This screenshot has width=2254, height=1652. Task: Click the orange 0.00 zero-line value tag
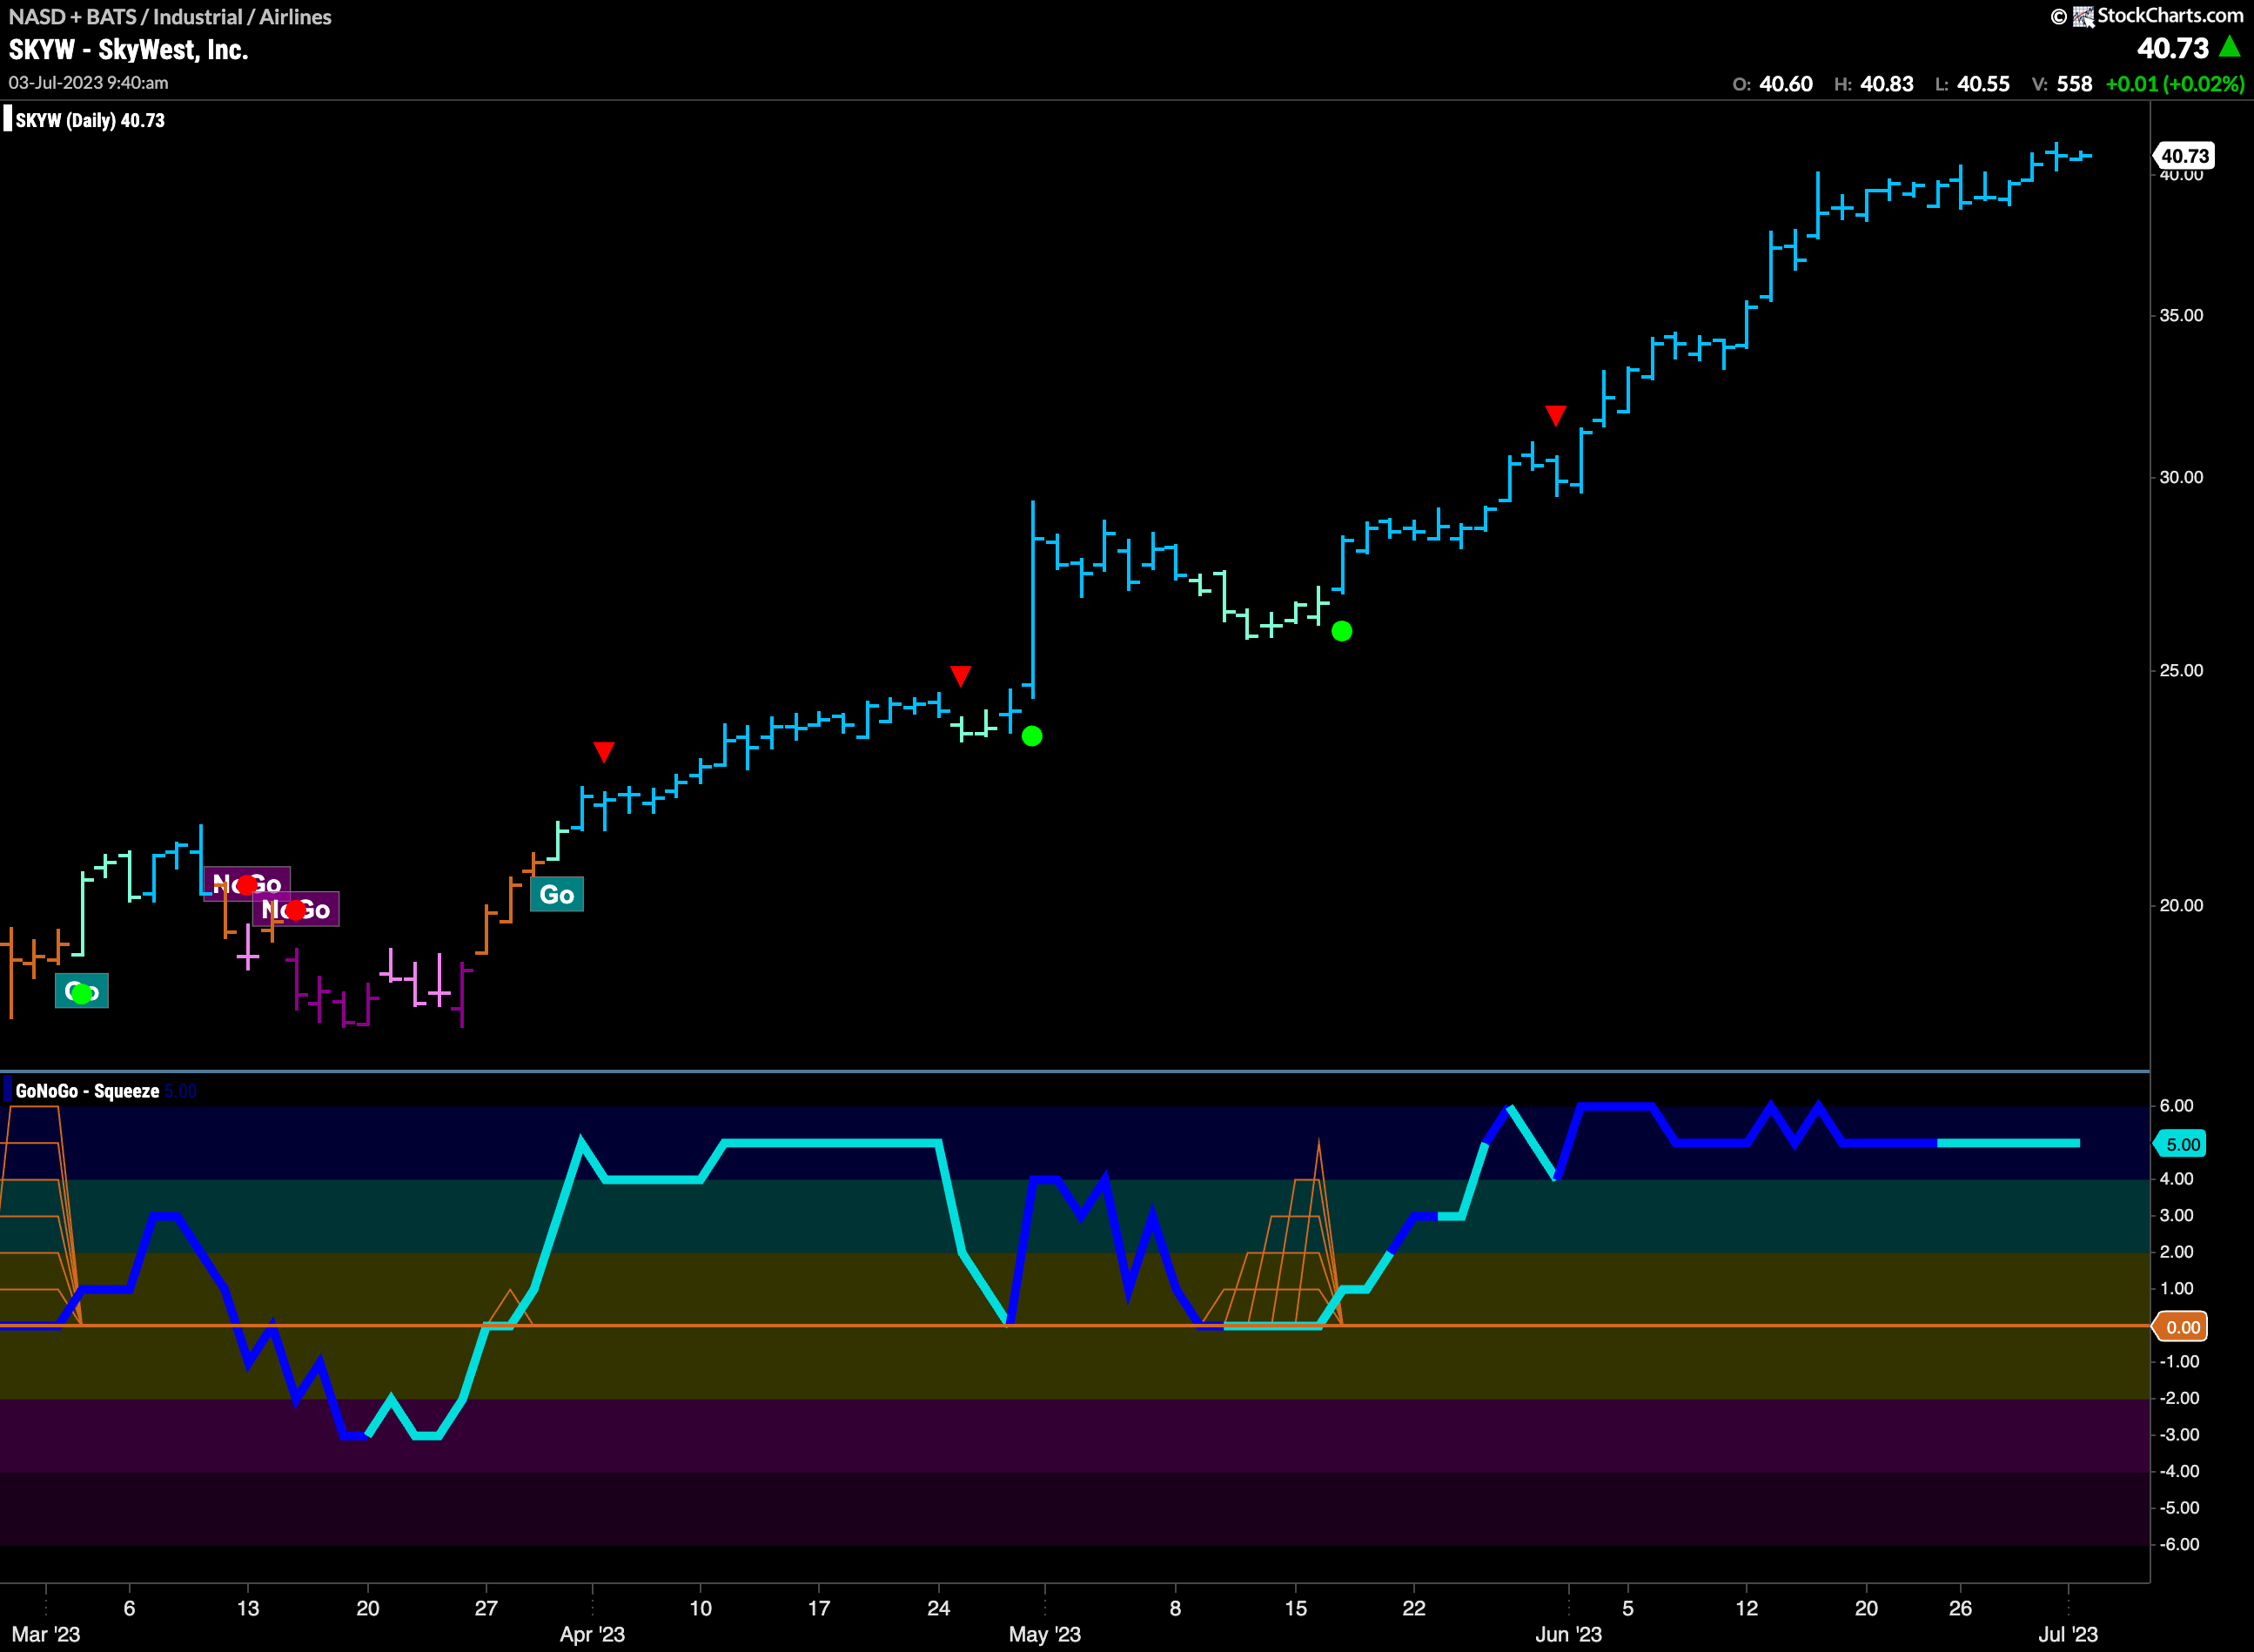pyautogui.click(x=2182, y=1327)
